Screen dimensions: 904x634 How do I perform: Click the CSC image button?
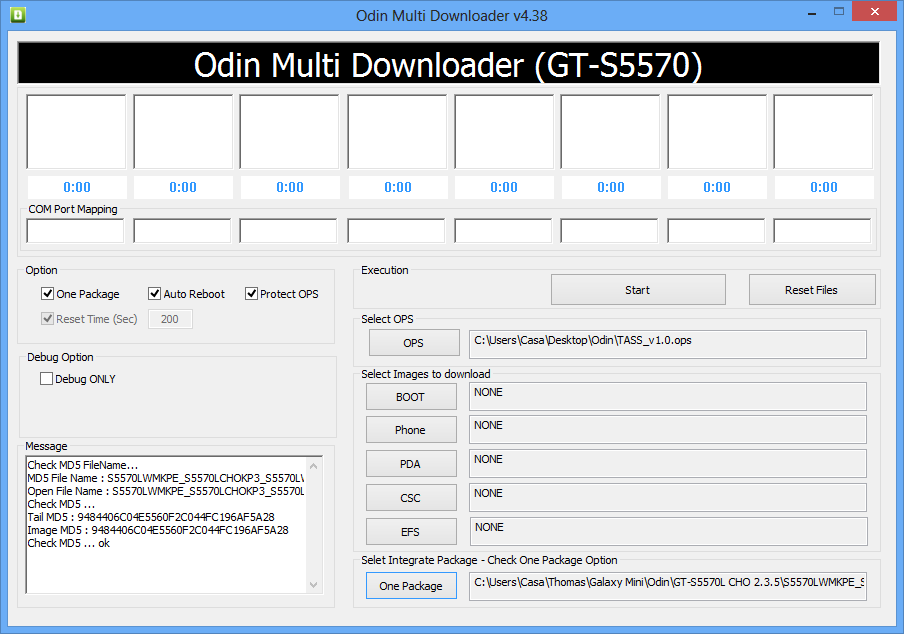click(x=410, y=498)
